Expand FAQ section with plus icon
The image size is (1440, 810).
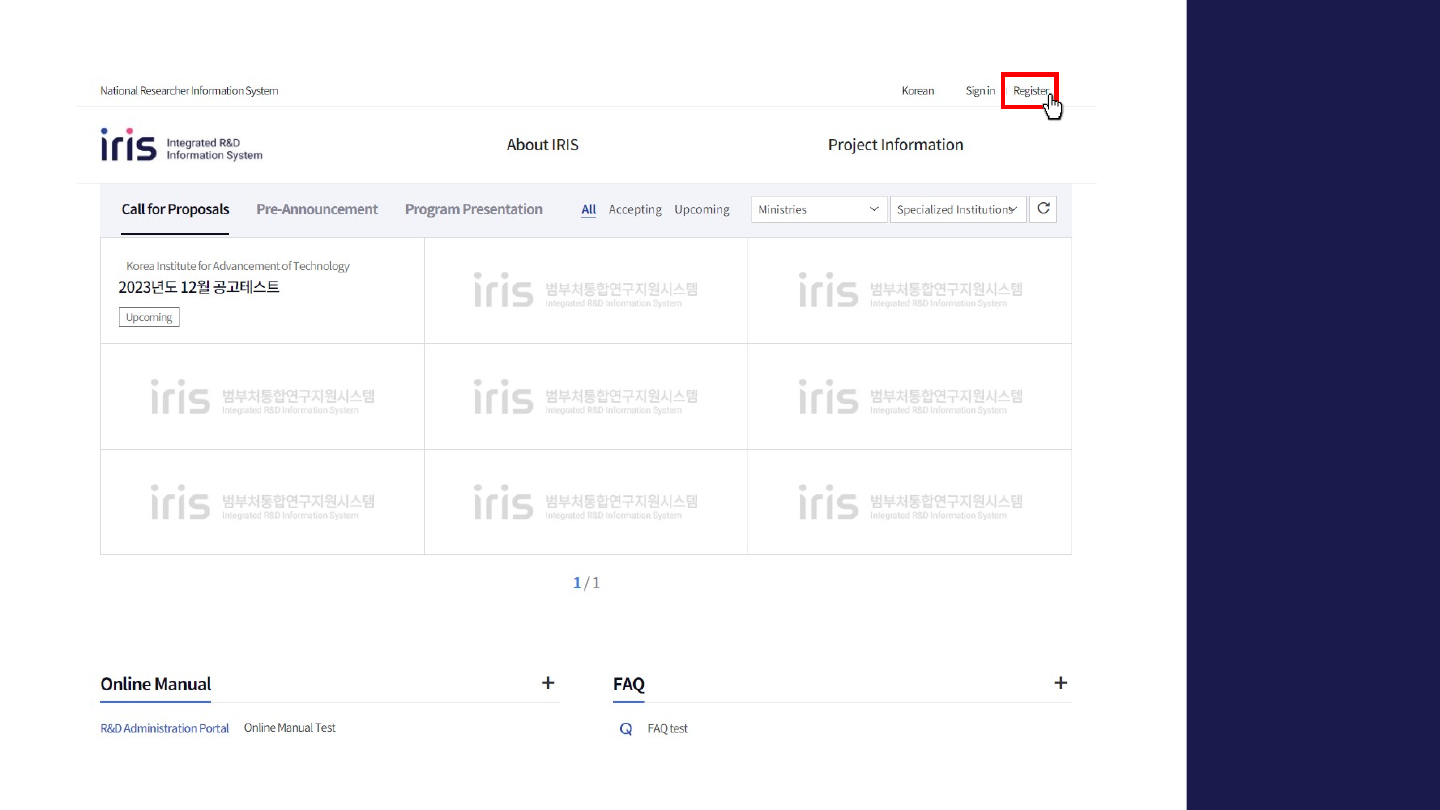point(1060,683)
